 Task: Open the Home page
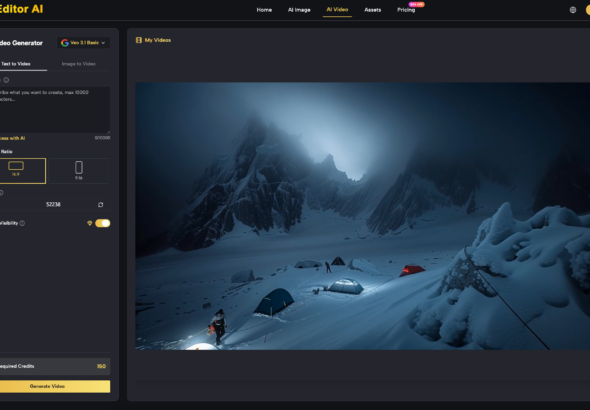click(264, 10)
